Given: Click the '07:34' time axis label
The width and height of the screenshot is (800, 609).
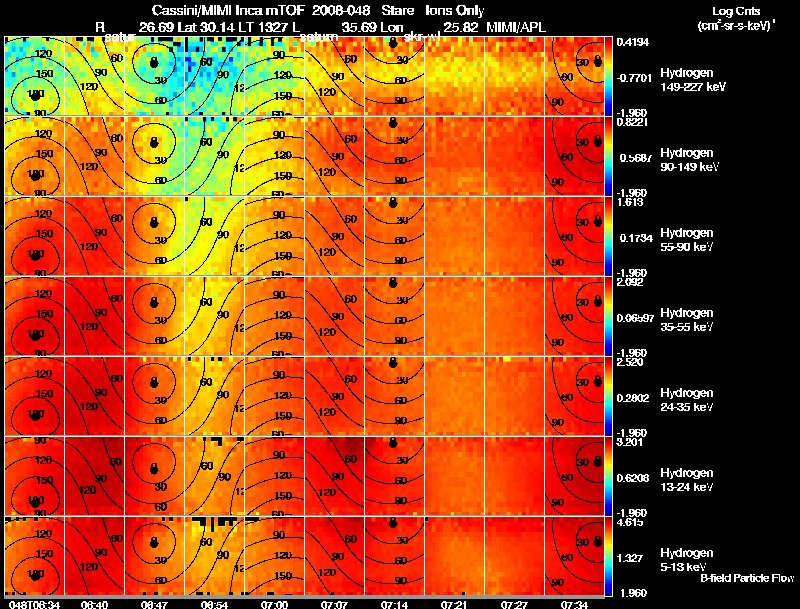Looking at the screenshot, I should (574, 605).
